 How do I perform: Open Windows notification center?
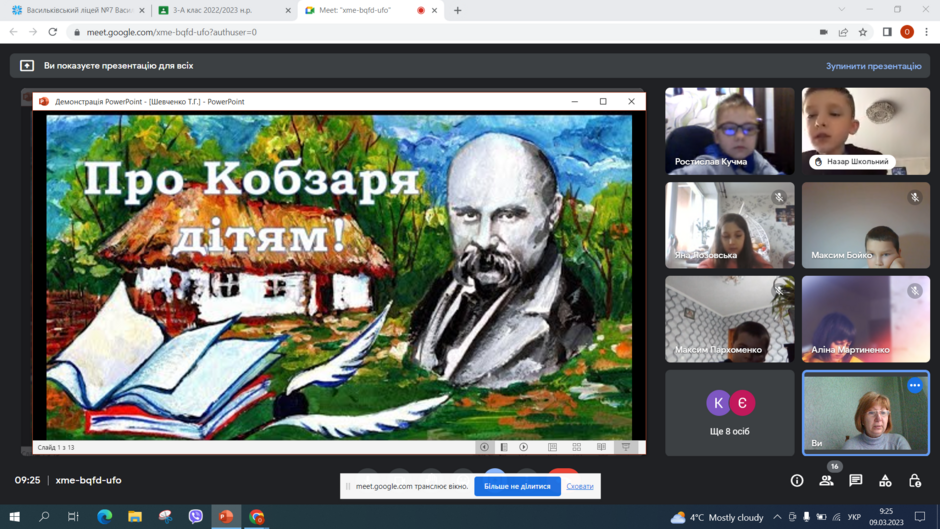(920, 516)
